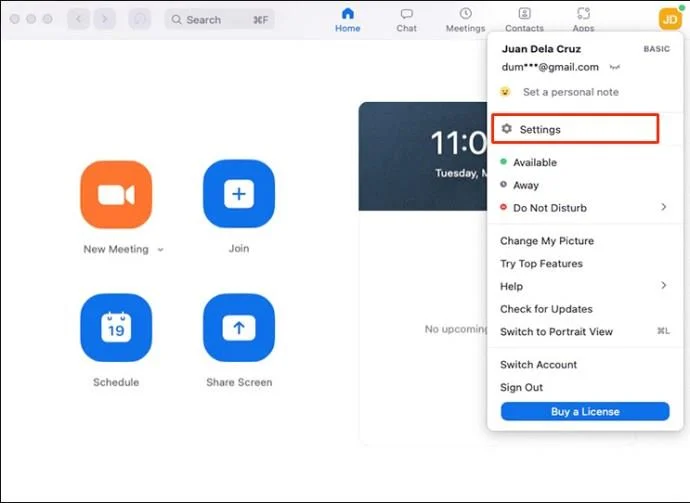The width and height of the screenshot is (690, 503).
Task: Click the blue Join meeting icon
Action: (x=239, y=194)
